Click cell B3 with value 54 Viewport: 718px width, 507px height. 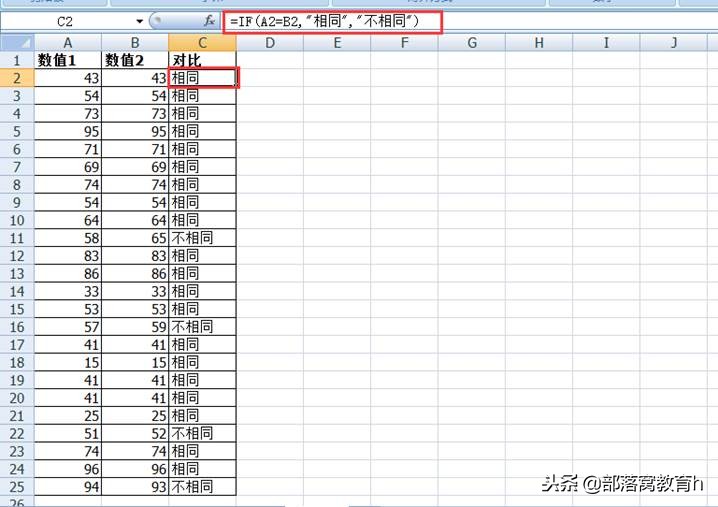tap(135, 96)
